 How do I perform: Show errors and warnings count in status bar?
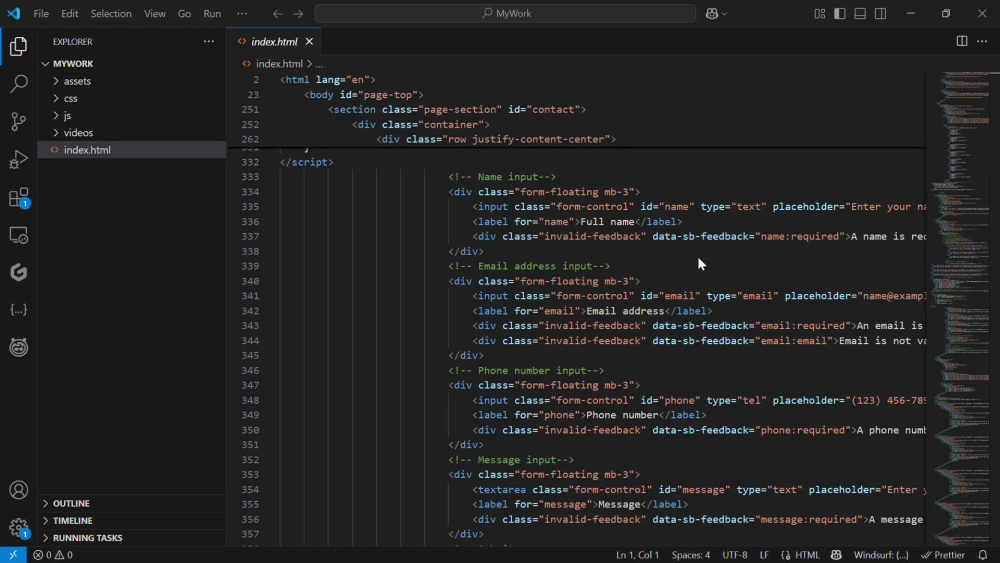tap(53, 555)
